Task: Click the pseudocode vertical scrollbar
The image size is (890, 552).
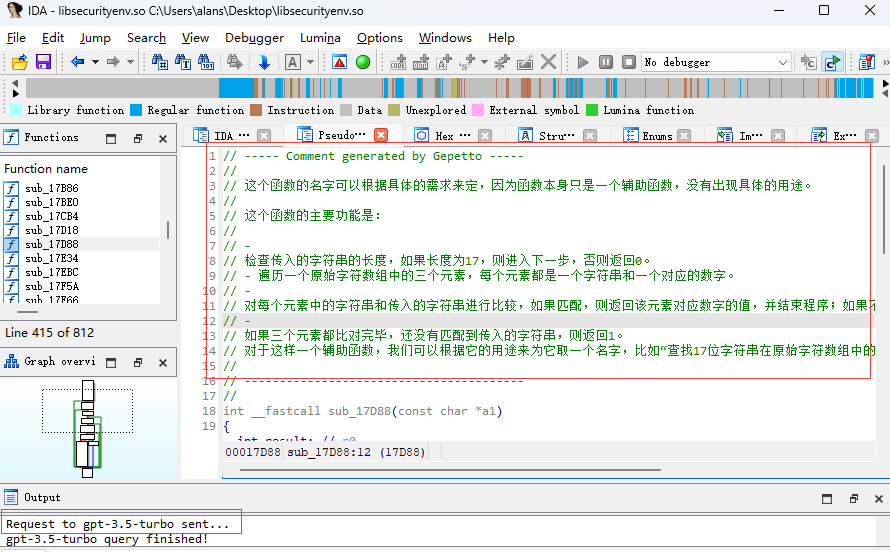Action: (884, 210)
